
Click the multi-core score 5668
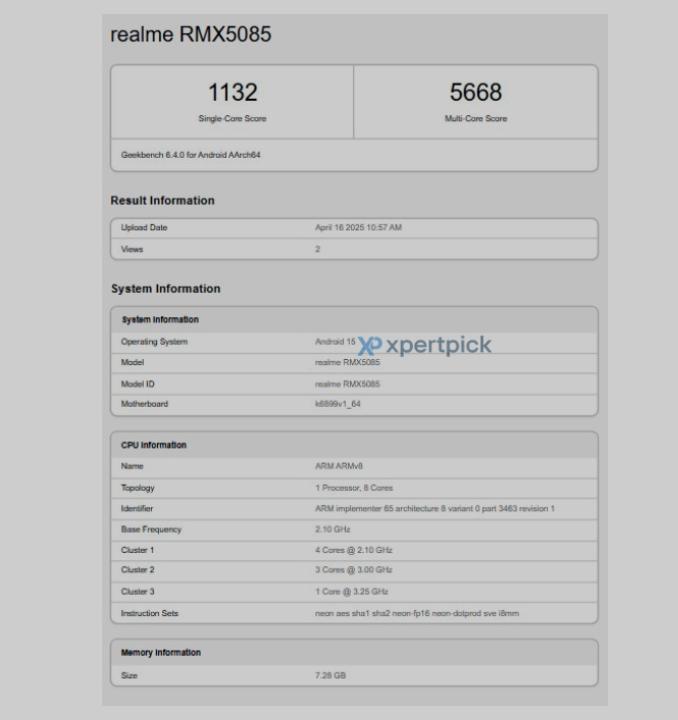475,93
